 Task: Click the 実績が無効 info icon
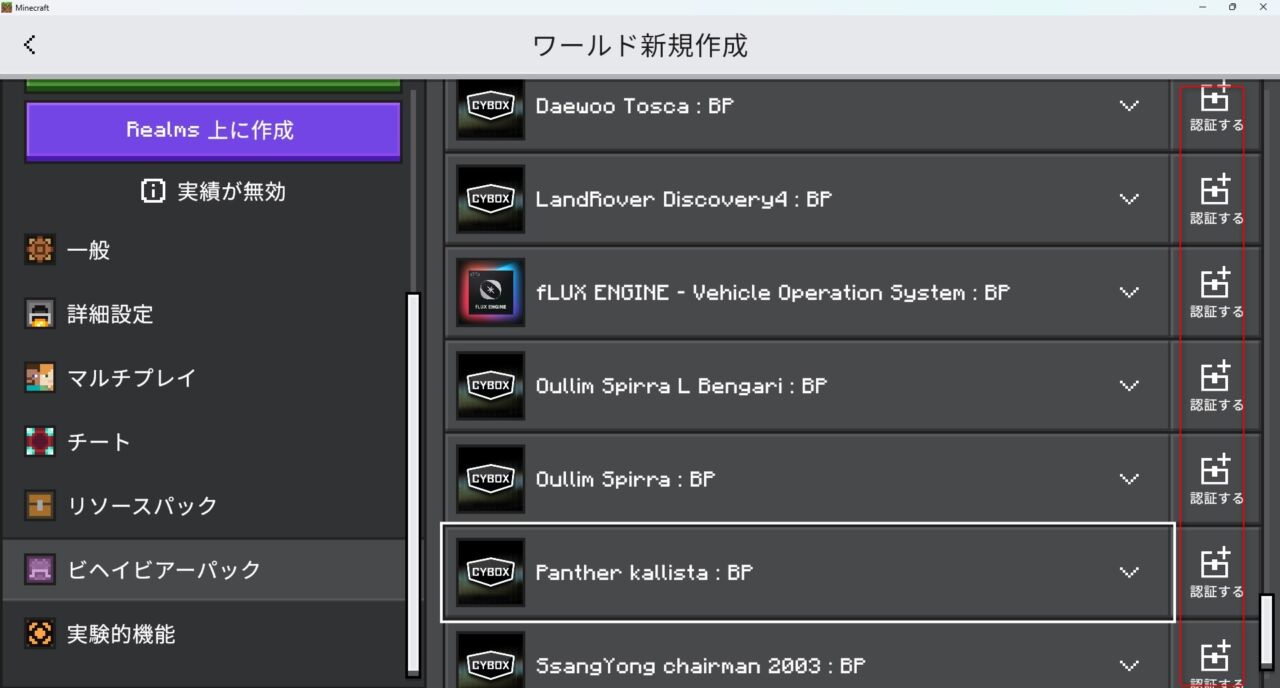click(x=152, y=191)
